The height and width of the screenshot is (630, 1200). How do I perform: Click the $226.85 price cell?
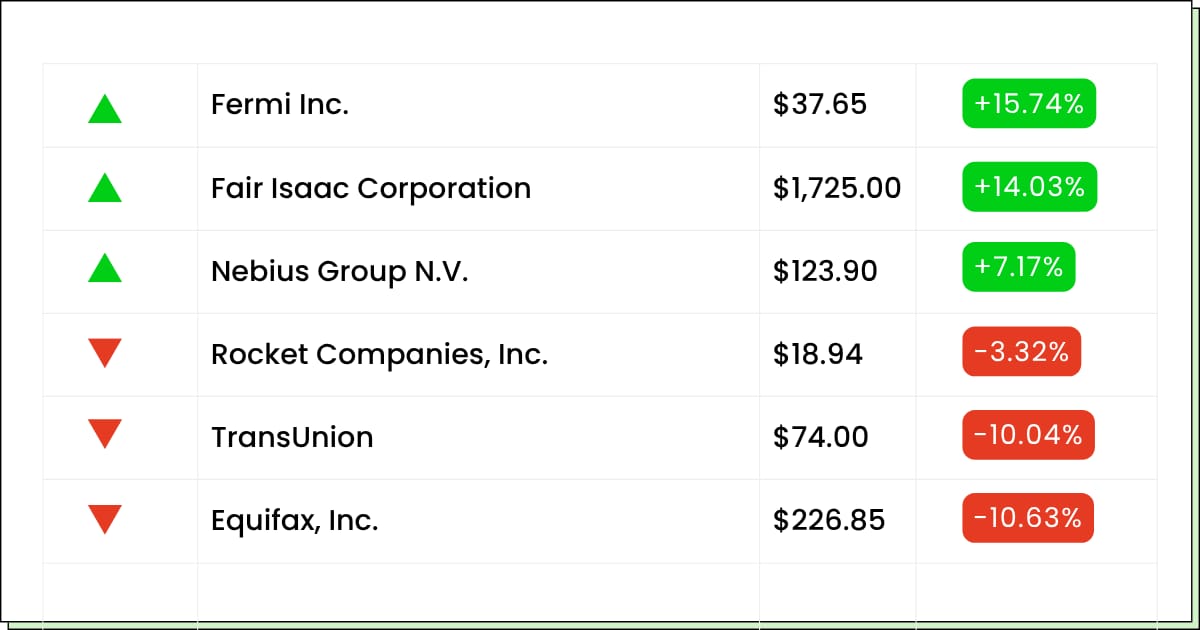click(x=837, y=521)
